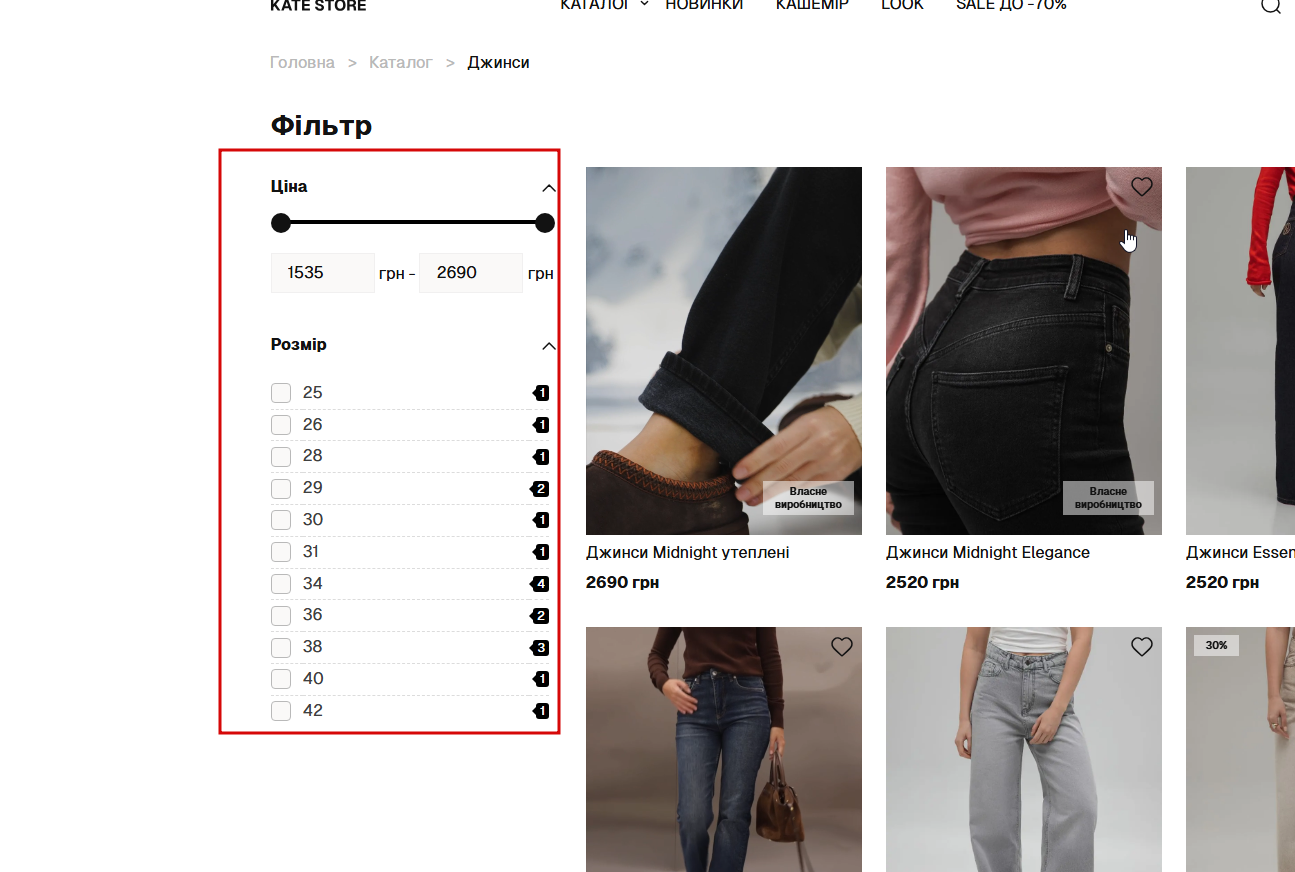Check the size 30 checkbox
1295x872 pixels.
(x=281, y=520)
